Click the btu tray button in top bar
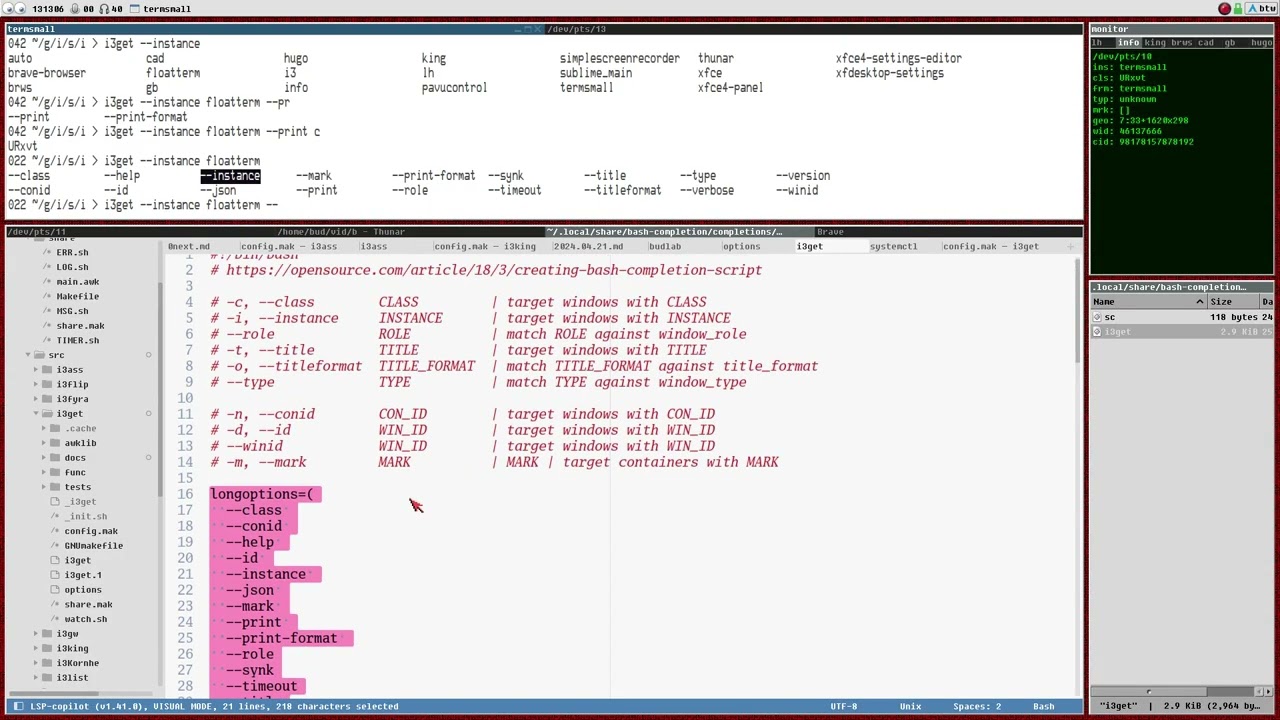Image resolution: width=1280 pixels, height=720 pixels. pyautogui.click(x=1260, y=9)
